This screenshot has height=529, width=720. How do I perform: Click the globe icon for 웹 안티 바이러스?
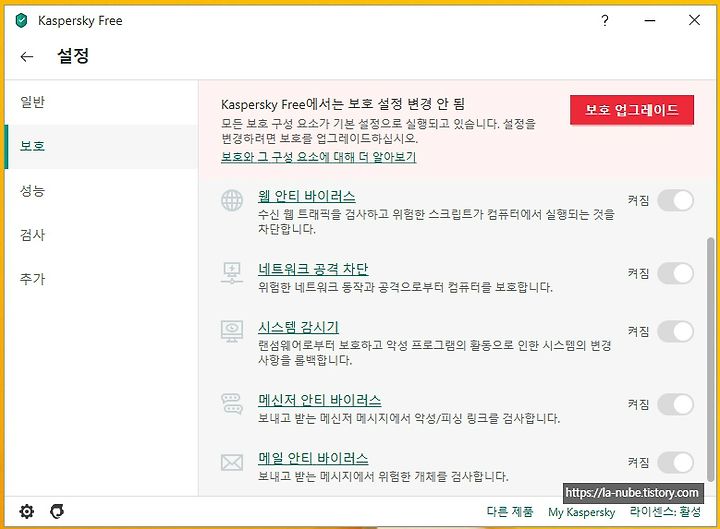coord(232,201)
